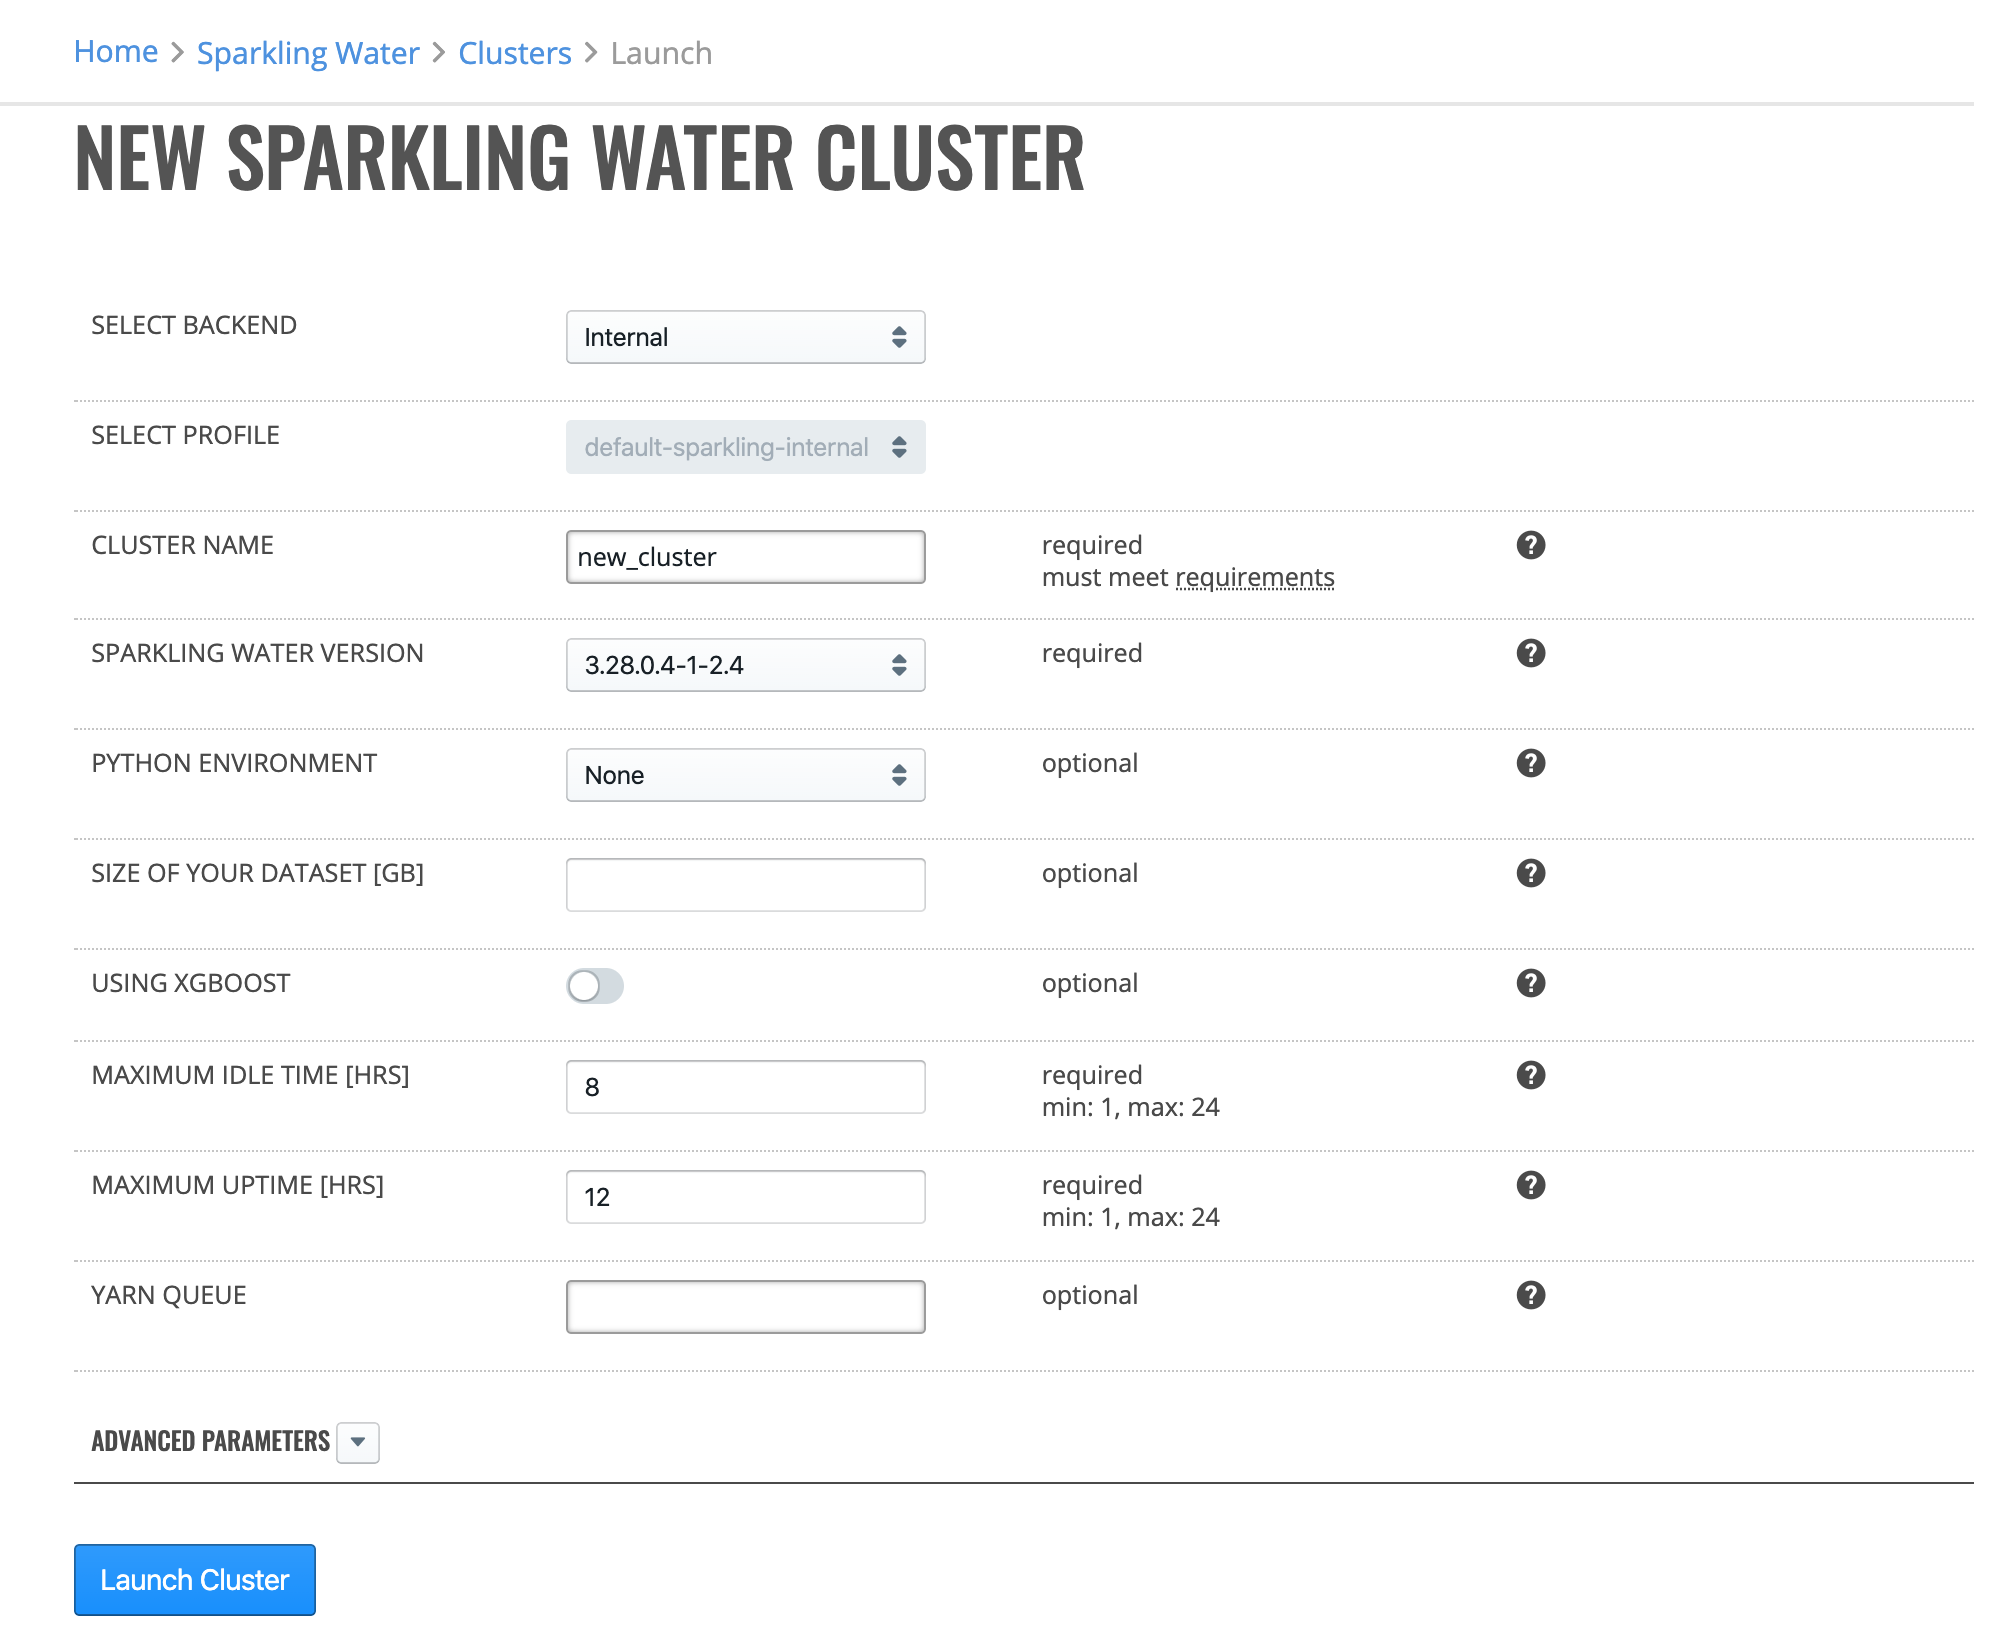This screenshot has width=2012, height=1628.
Task: Open help icon for Maximum Idle Time
Action: (x=1530, y=1075)
